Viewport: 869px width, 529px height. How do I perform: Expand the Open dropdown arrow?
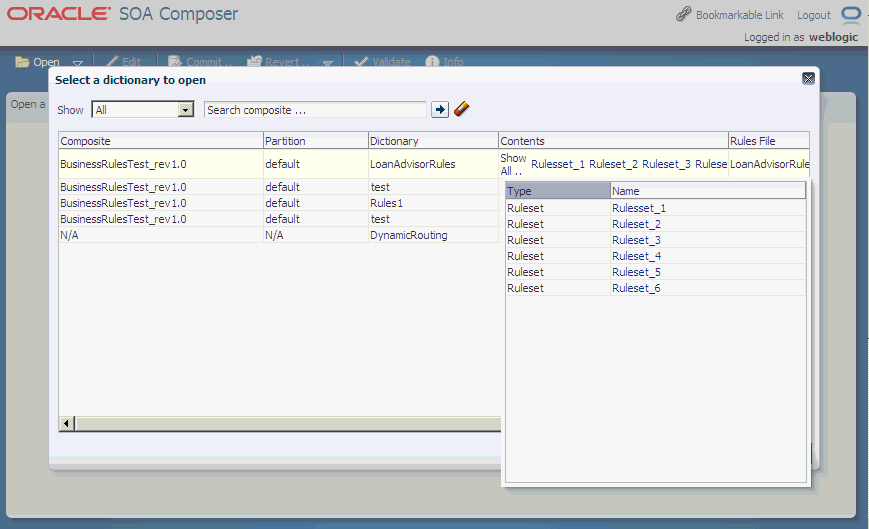tap(78, 63)
